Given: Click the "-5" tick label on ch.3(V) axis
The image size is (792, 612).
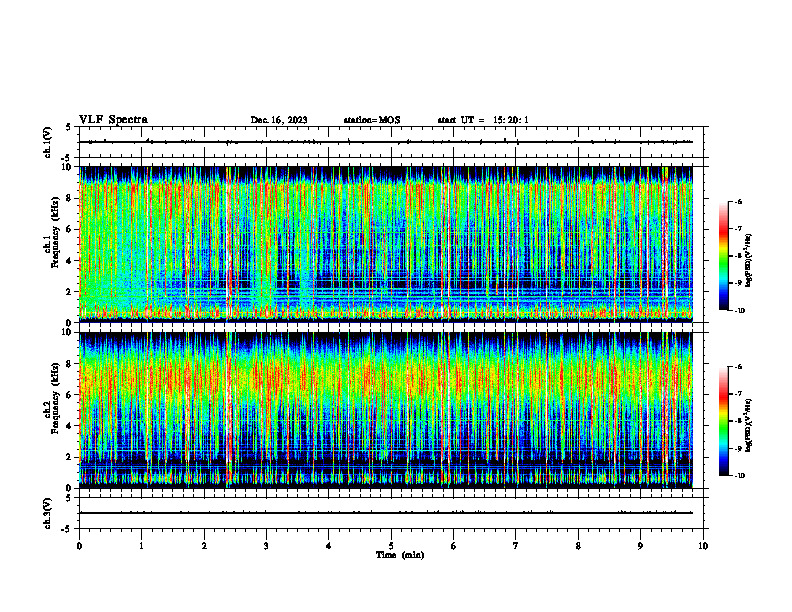Looking at the screenshot, I should click(67, 529).
